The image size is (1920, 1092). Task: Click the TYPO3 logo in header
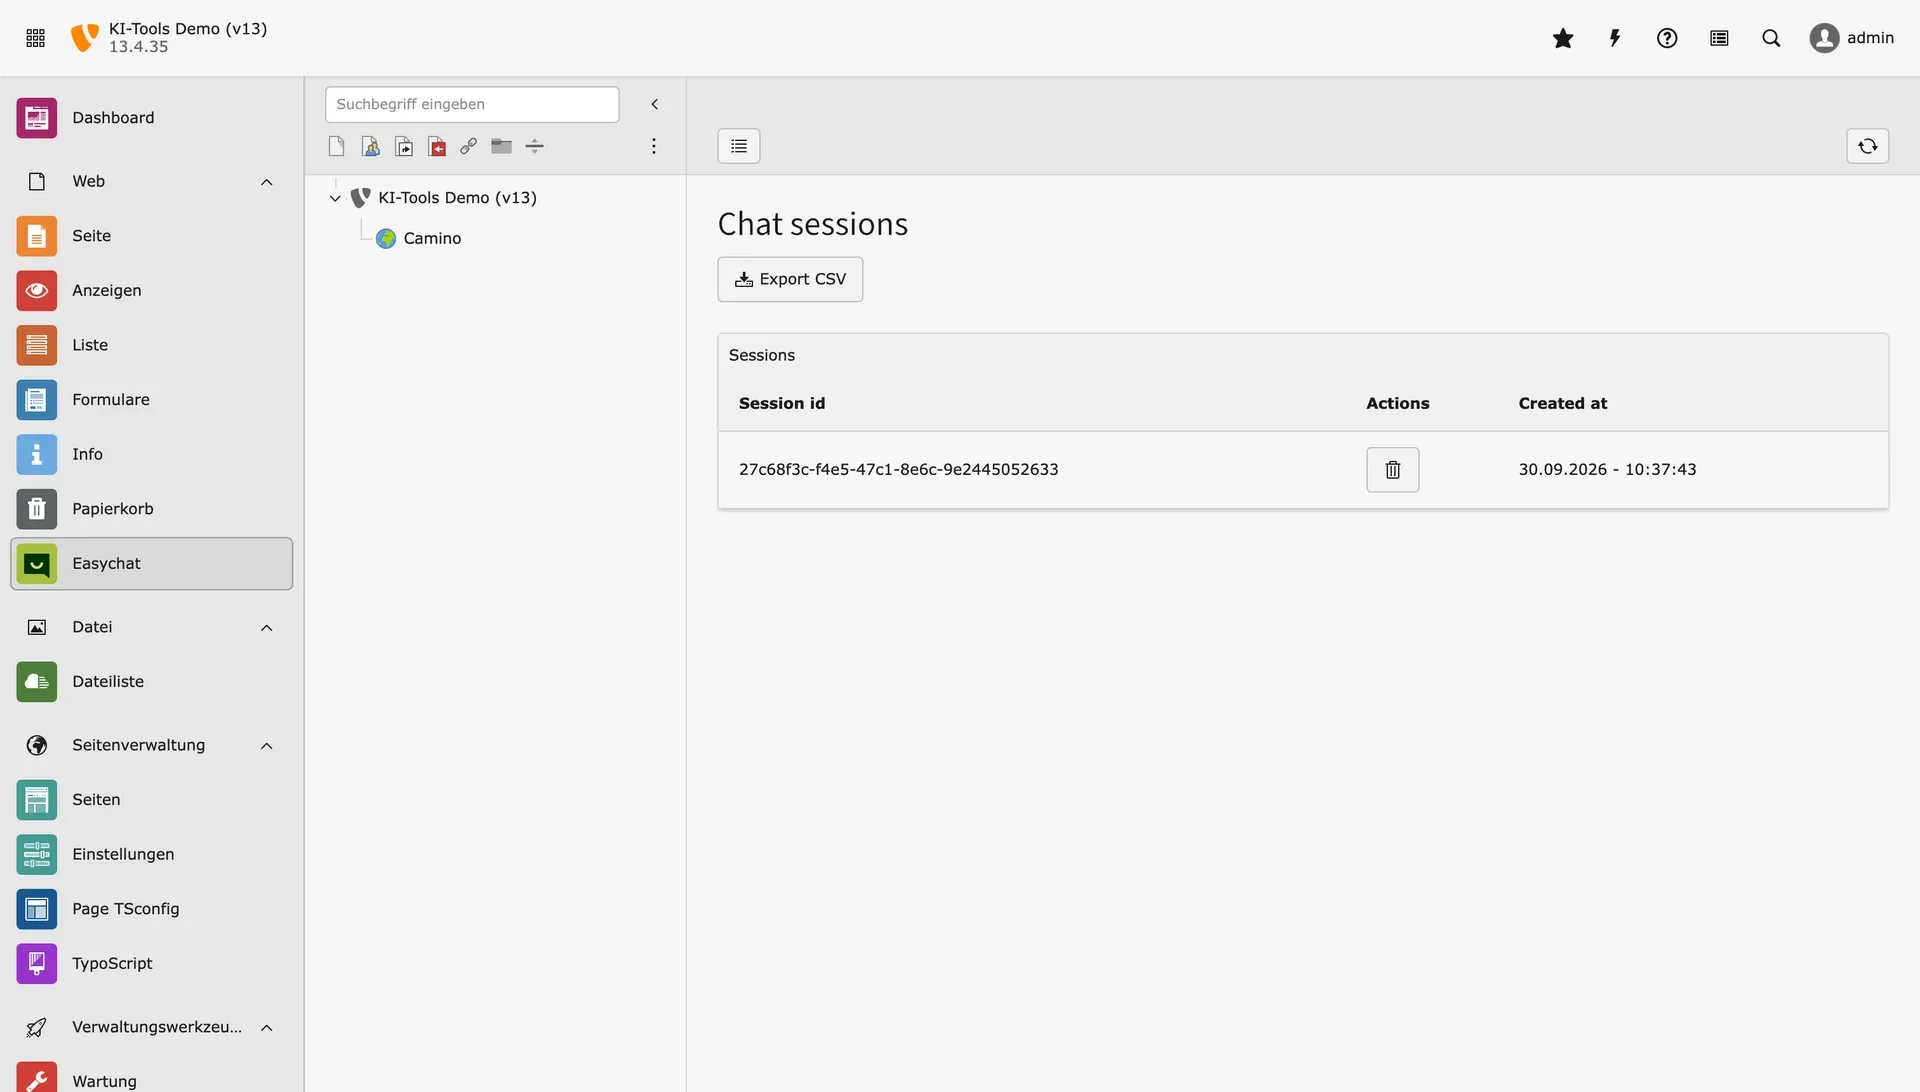click(x=85, y=38)
